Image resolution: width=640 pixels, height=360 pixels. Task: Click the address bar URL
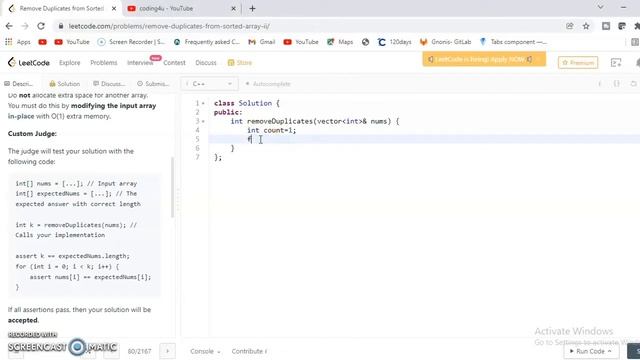point(169,26)
